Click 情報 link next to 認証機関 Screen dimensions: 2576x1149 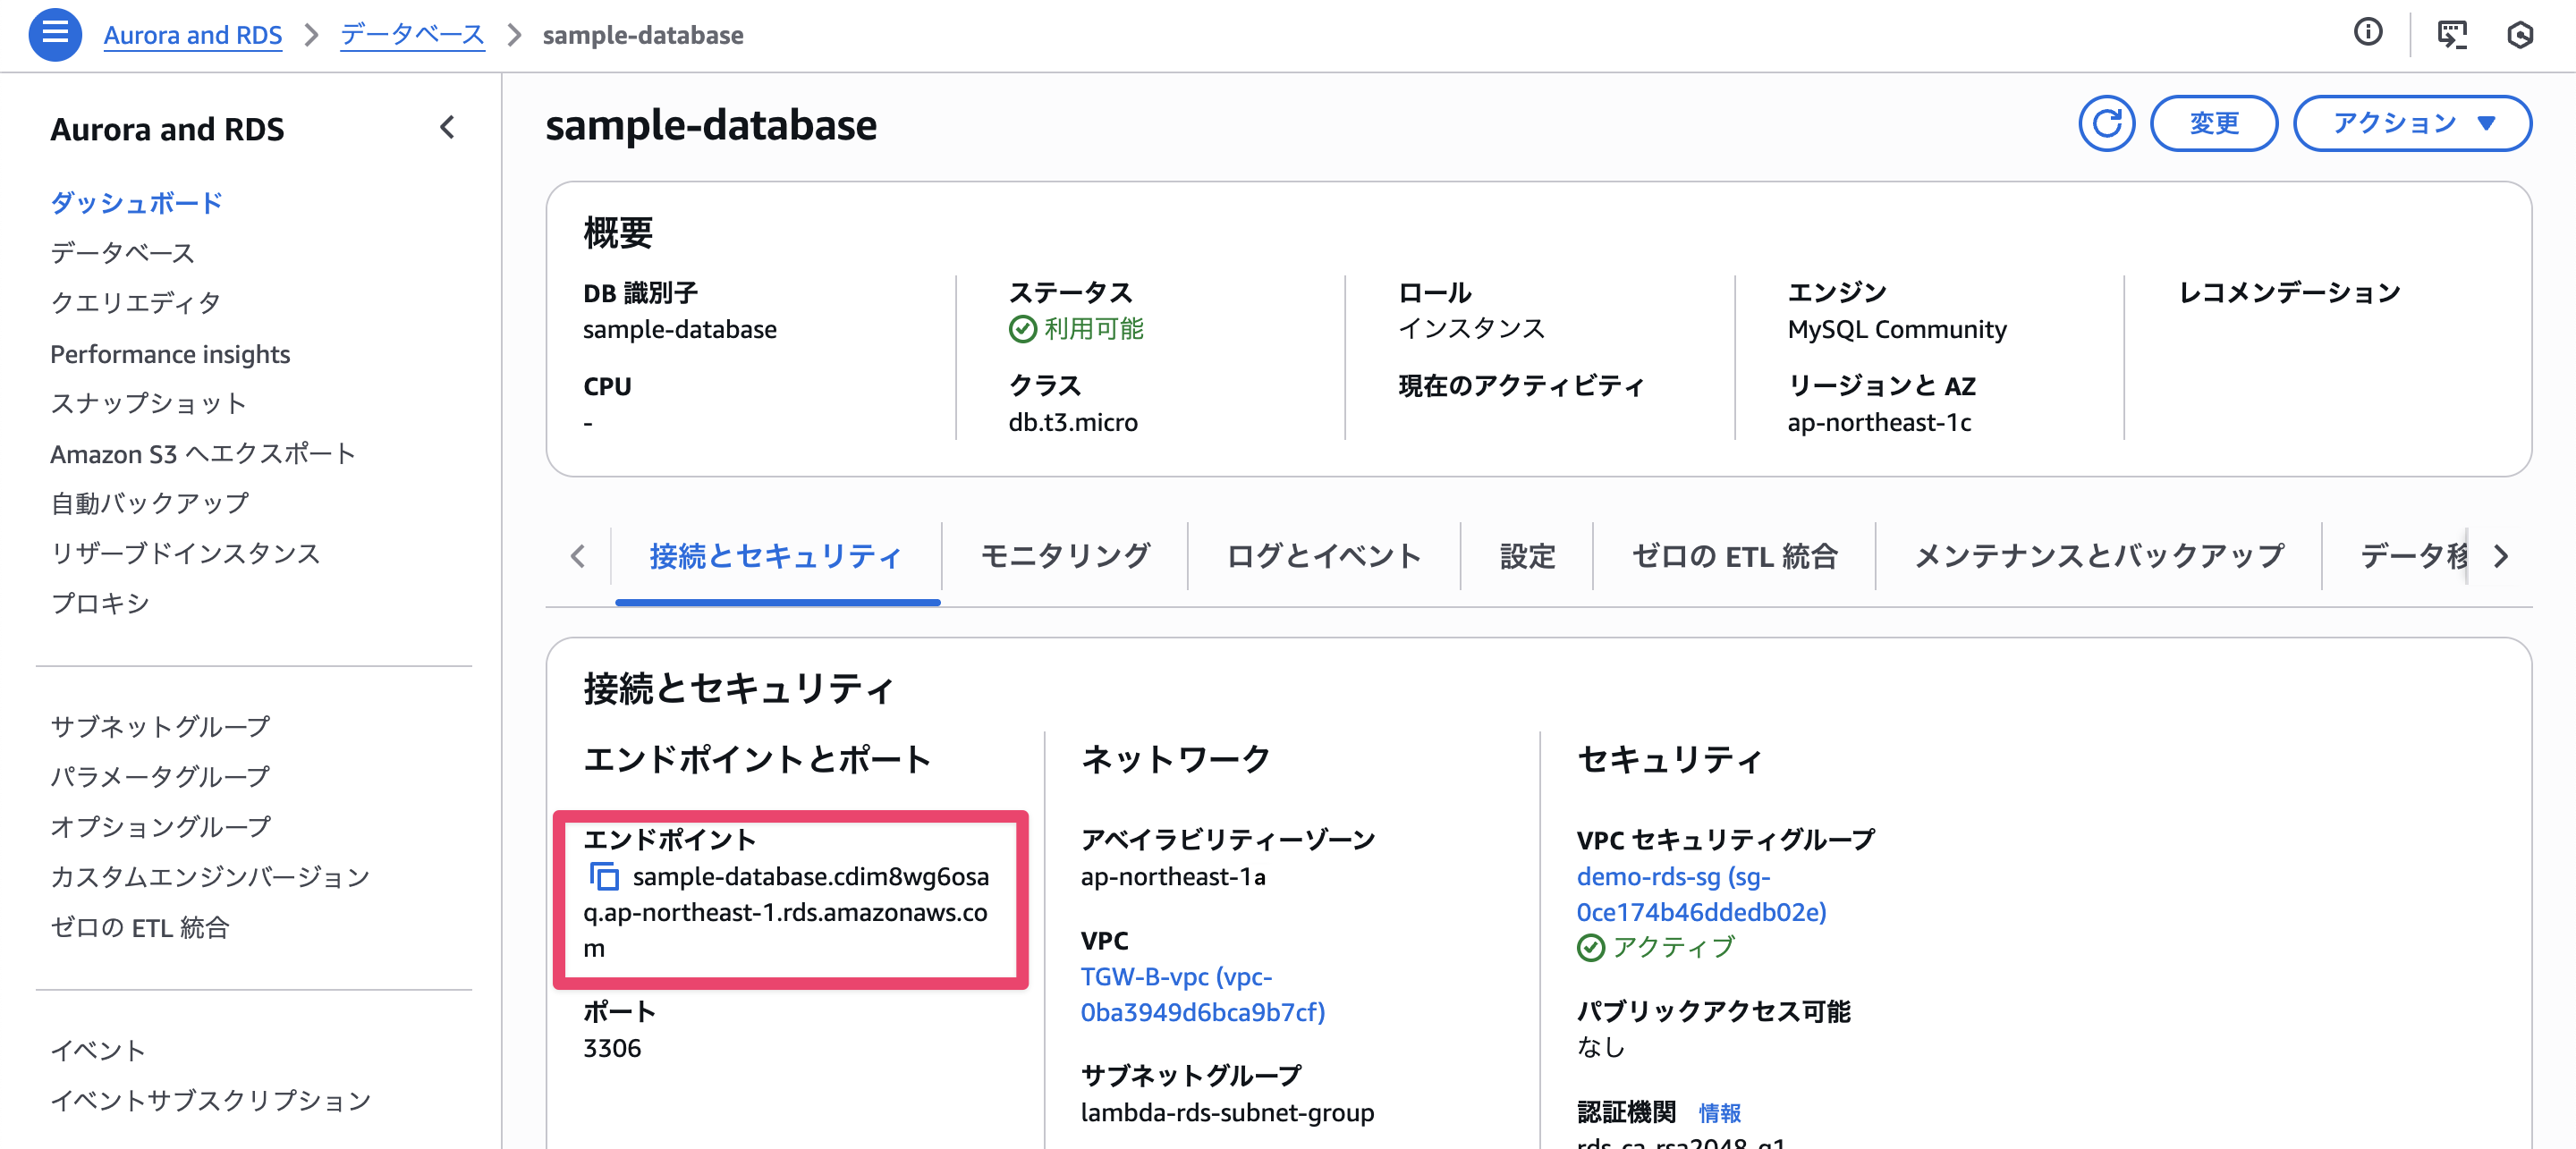point(1719,1112)
